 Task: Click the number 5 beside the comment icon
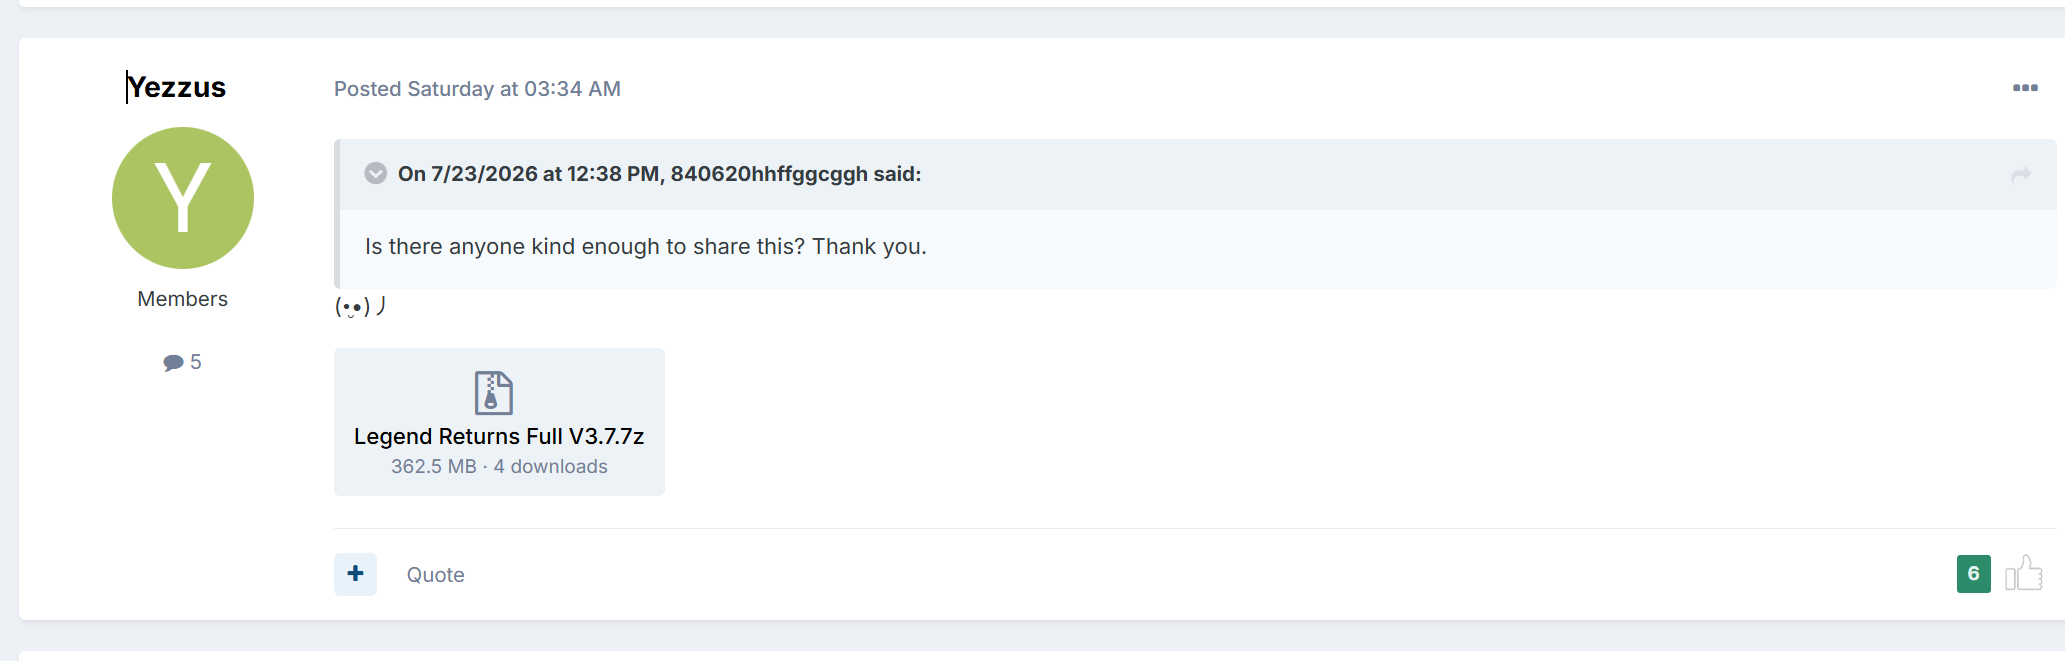pos(196,362)
